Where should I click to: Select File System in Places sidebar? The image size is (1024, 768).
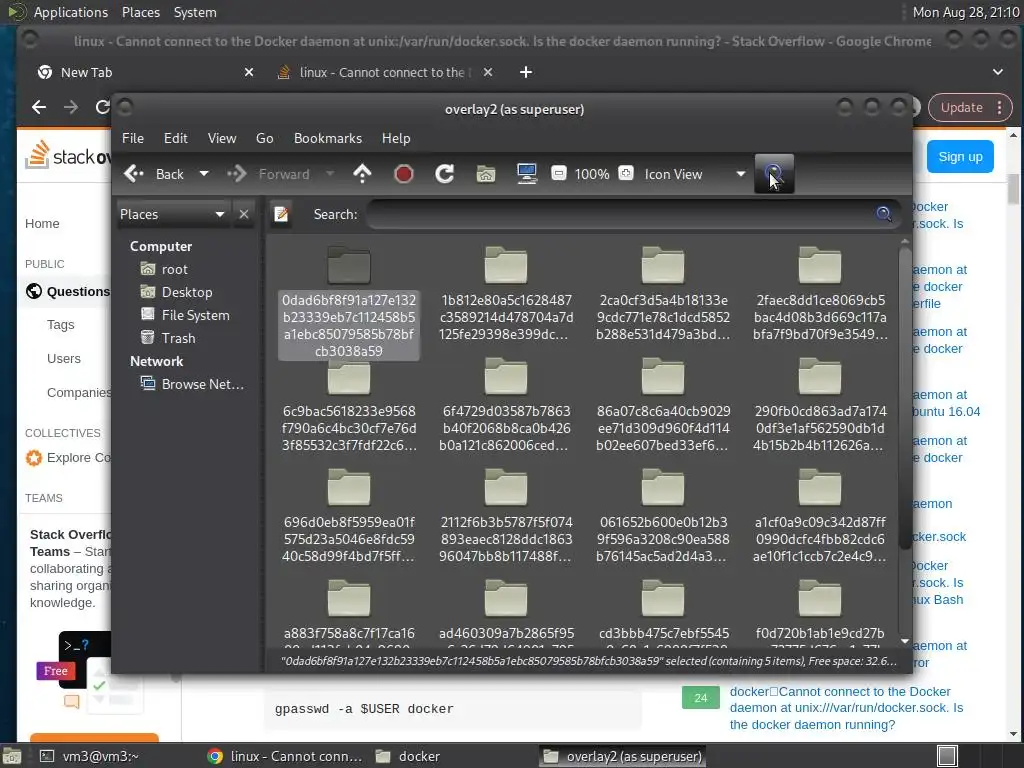click(x=185, y=315)
